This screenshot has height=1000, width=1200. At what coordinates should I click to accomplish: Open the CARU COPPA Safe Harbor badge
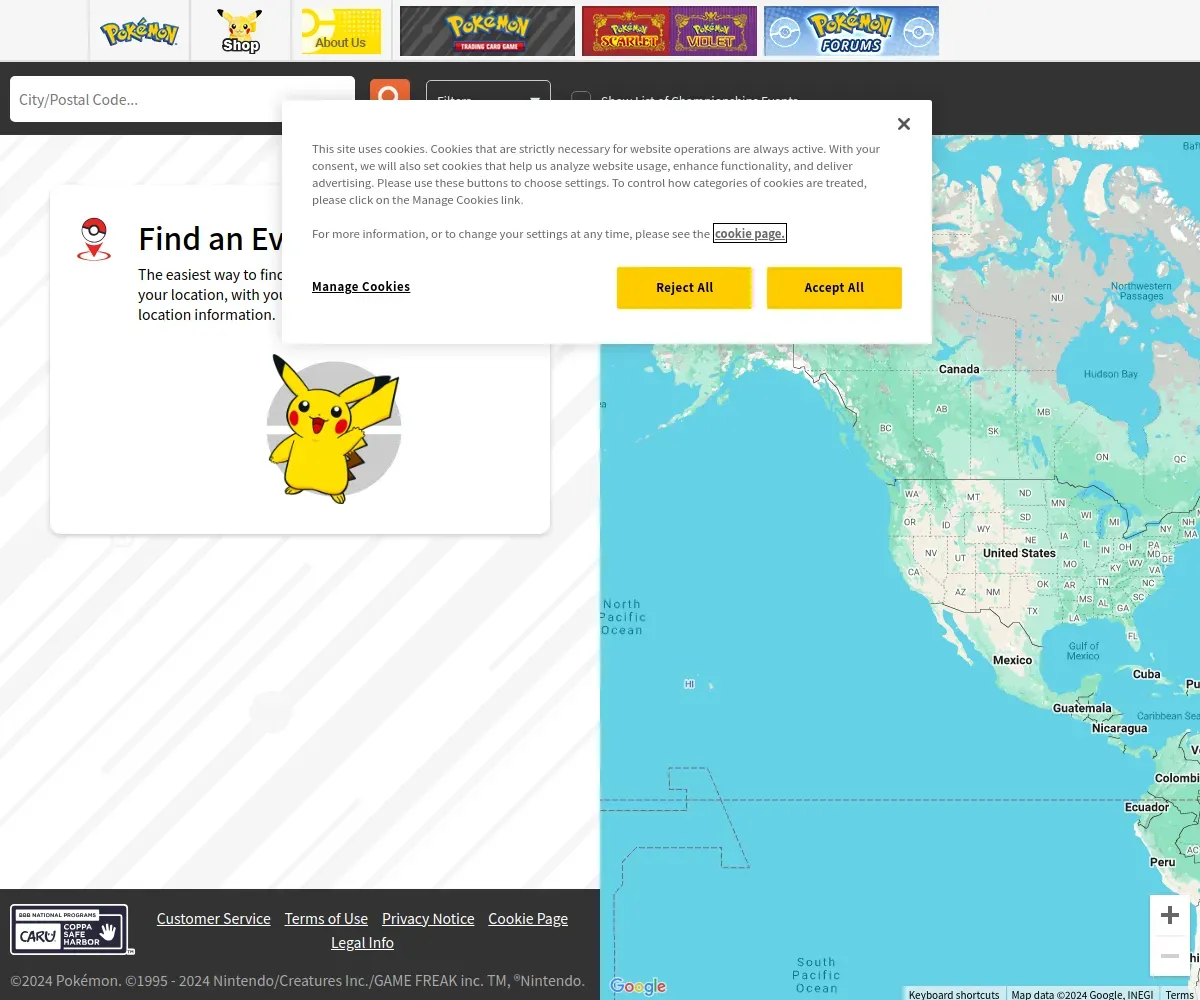pos(72,930)
